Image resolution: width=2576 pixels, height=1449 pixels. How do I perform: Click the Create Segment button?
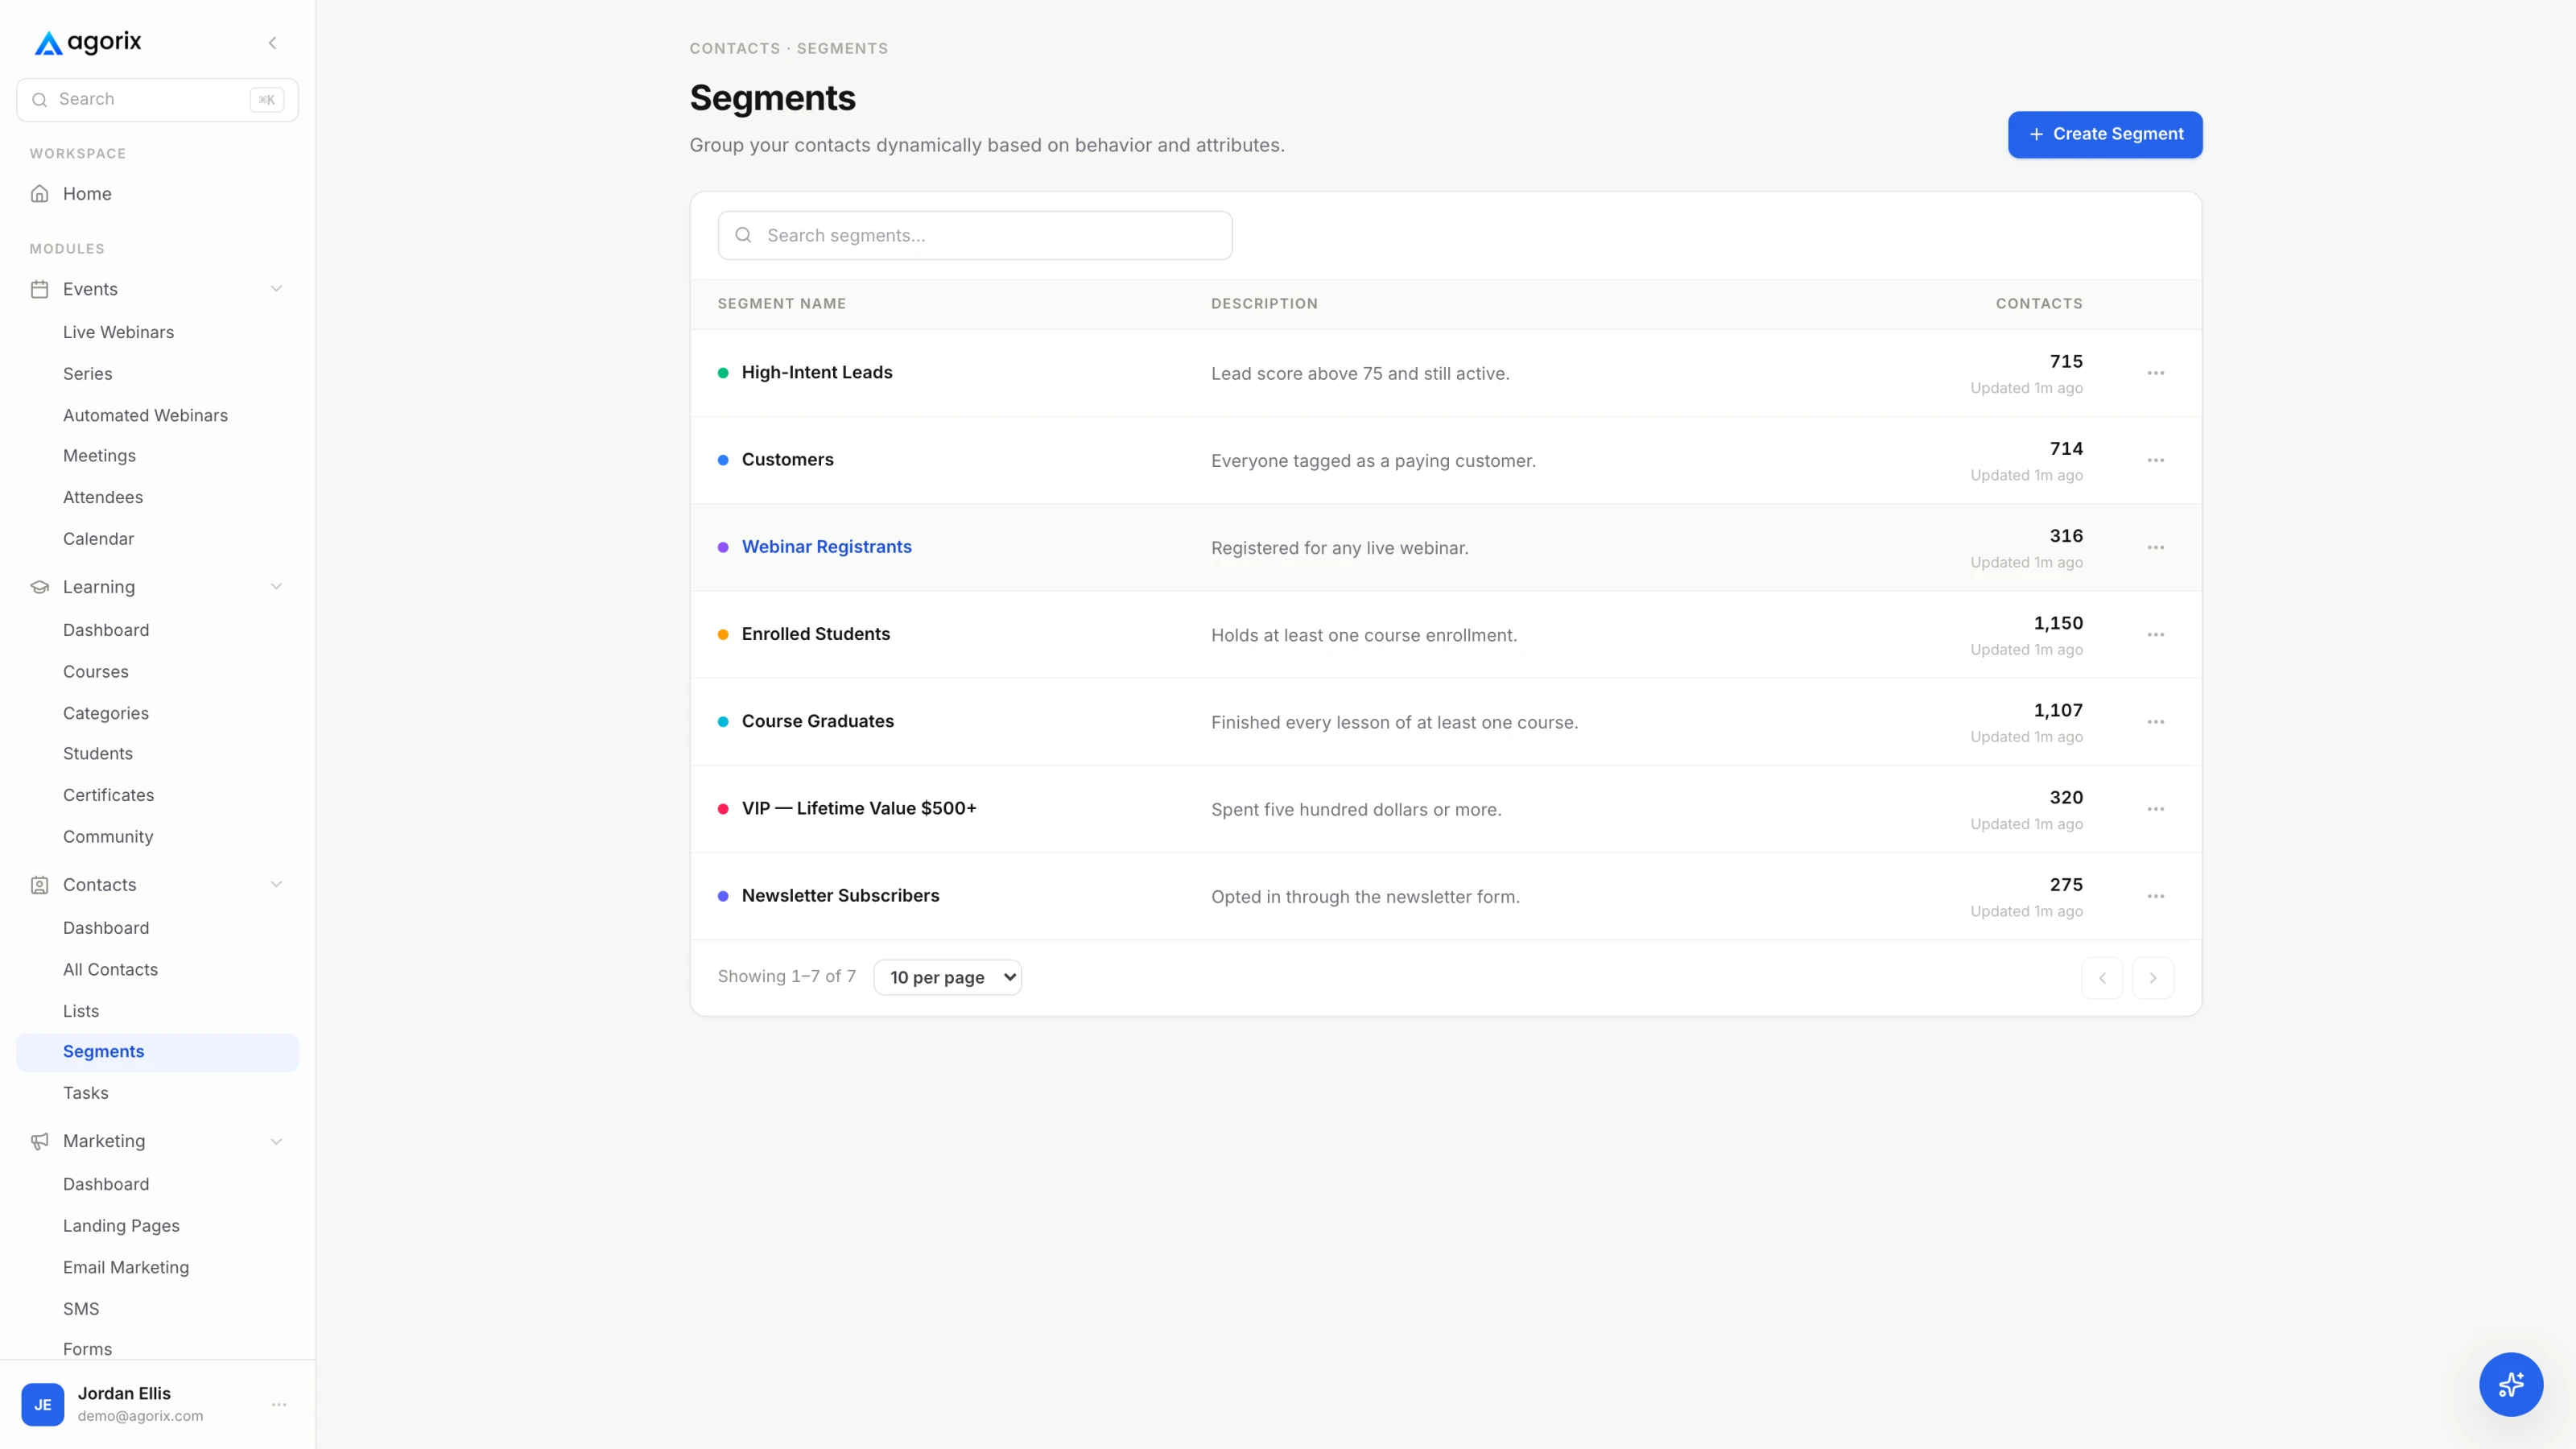pyautogui.click(x=2105, y=134)
